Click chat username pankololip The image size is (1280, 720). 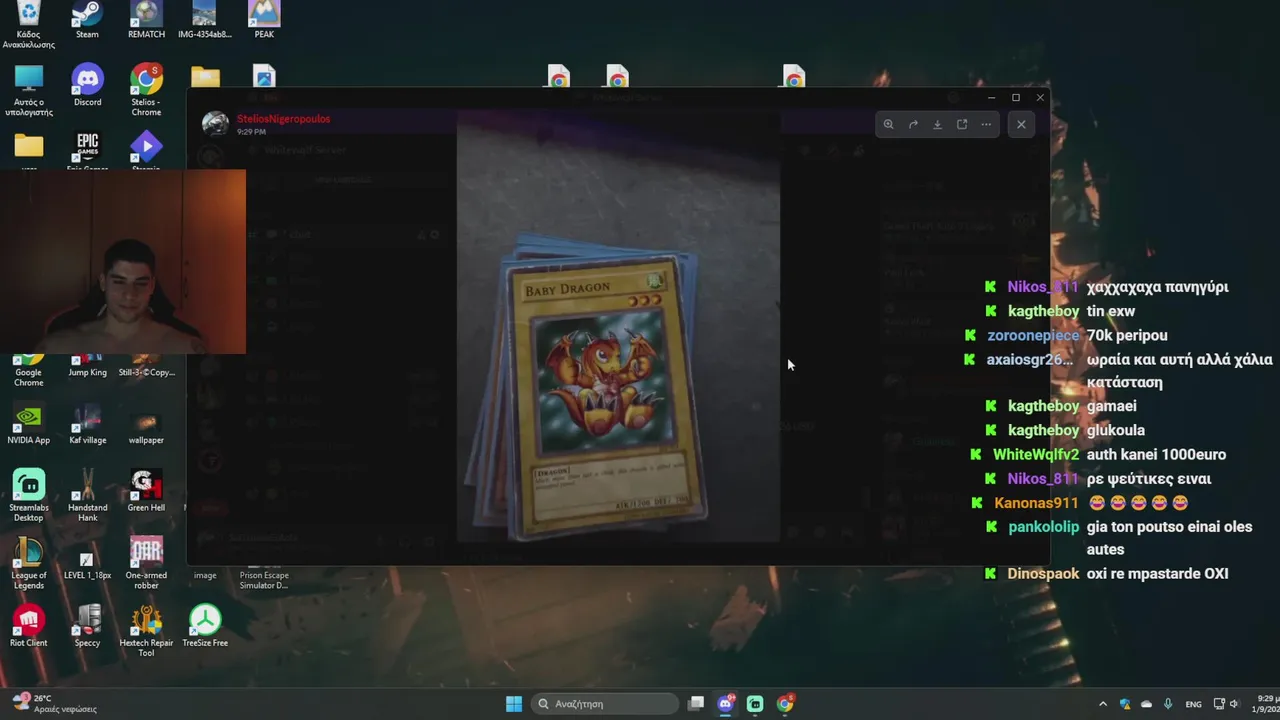[1044, 526]
